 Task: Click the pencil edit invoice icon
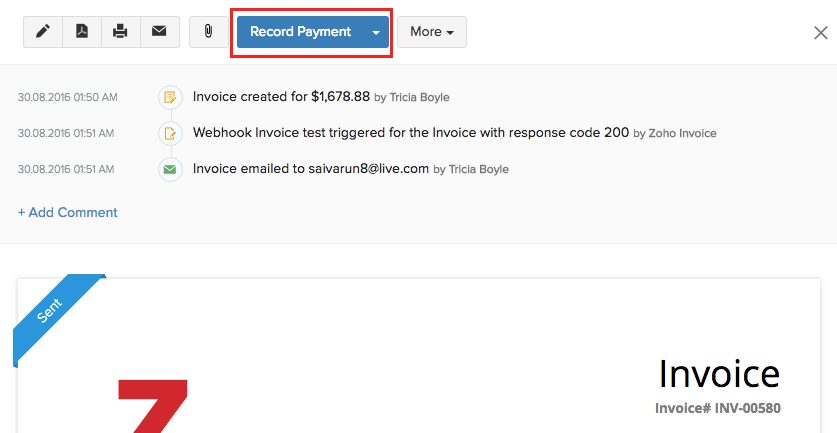pos(43,31)
